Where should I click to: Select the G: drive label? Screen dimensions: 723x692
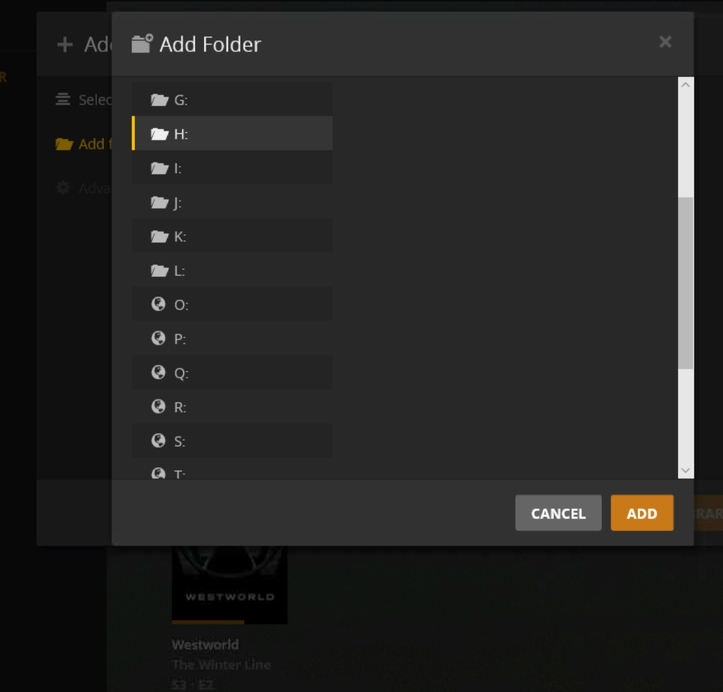(181, 100)
